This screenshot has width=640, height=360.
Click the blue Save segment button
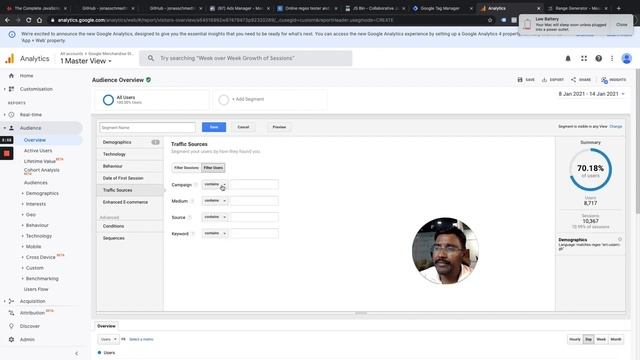(x=214, y=127)
